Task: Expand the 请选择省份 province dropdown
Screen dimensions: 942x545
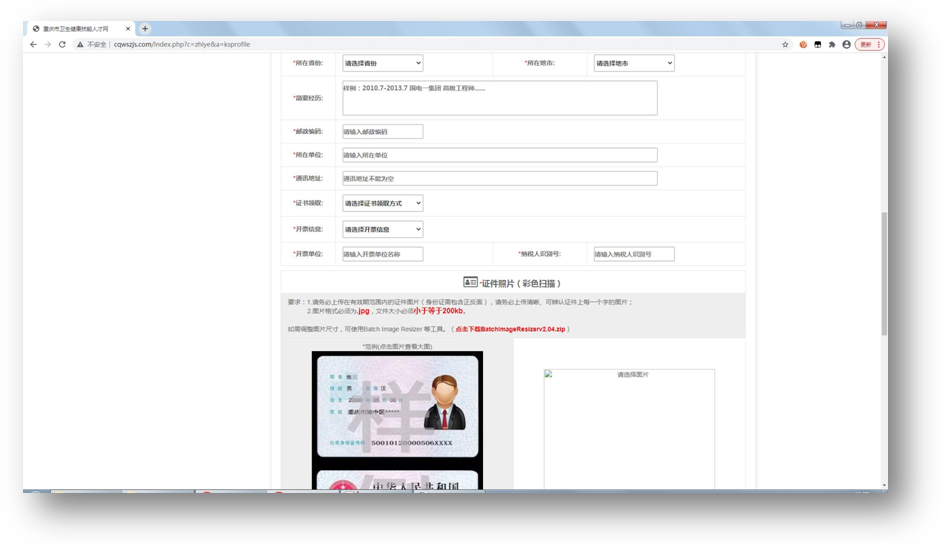Action: 382,63
